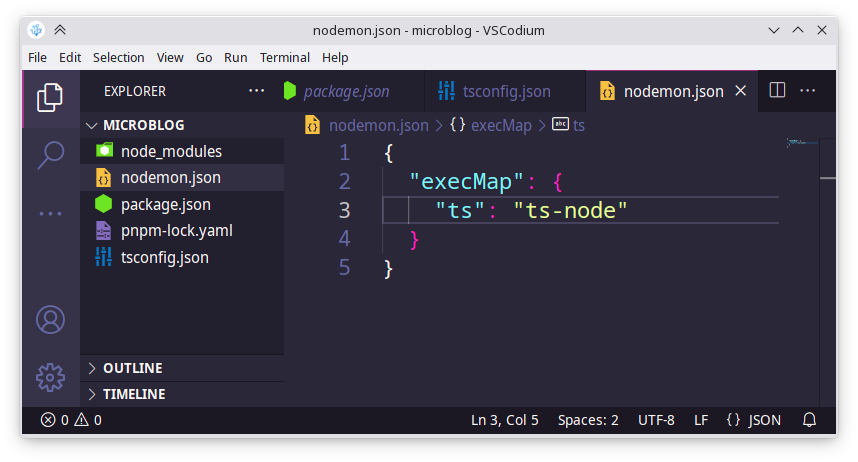Switch to the tsconfig.json editor tab
Viewport: 858px width, 462px height.
tap(506, 91)
